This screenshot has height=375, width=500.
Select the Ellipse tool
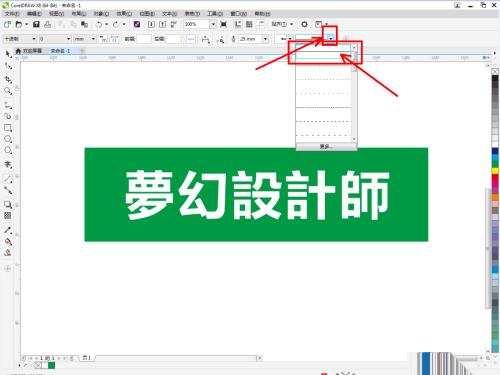click(8, 139)
